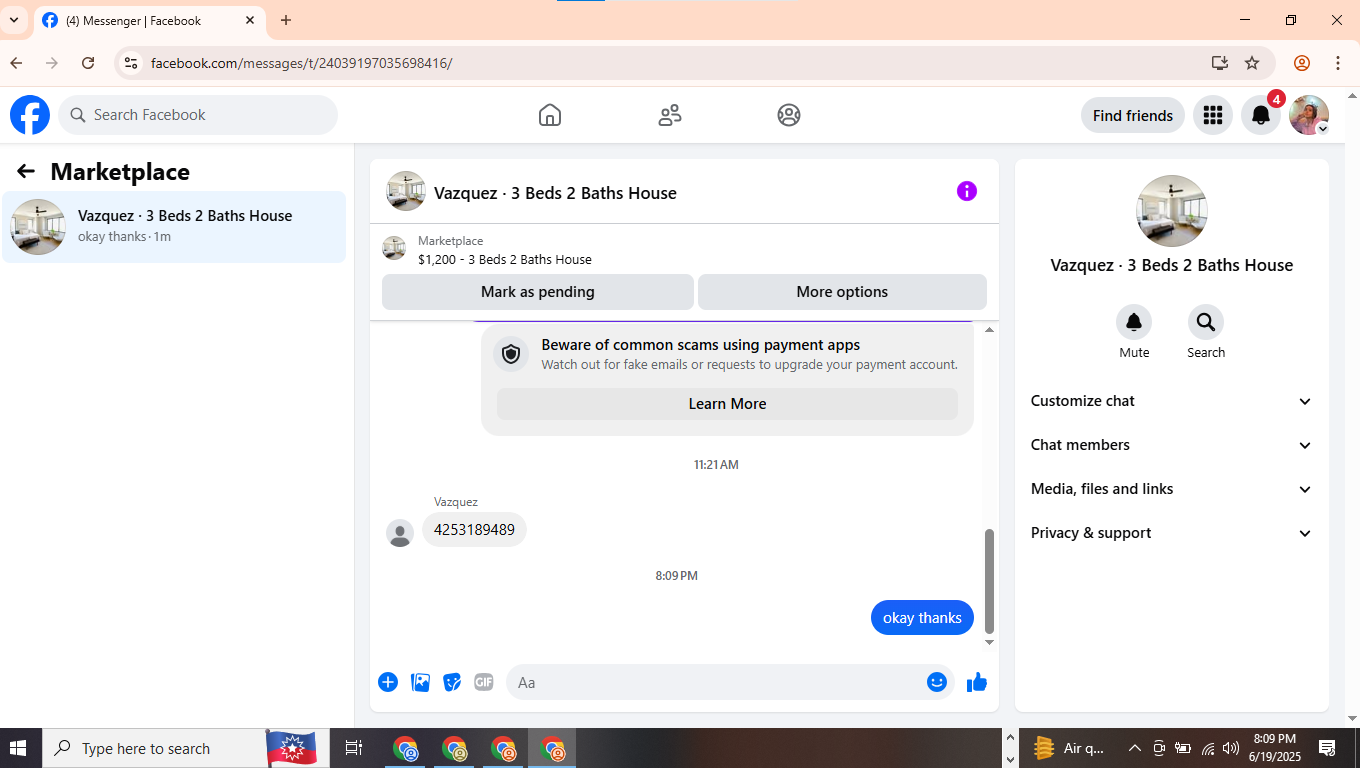
Task: Mute the conversation with the bell icon
Action: click(x=1134, y=322)
